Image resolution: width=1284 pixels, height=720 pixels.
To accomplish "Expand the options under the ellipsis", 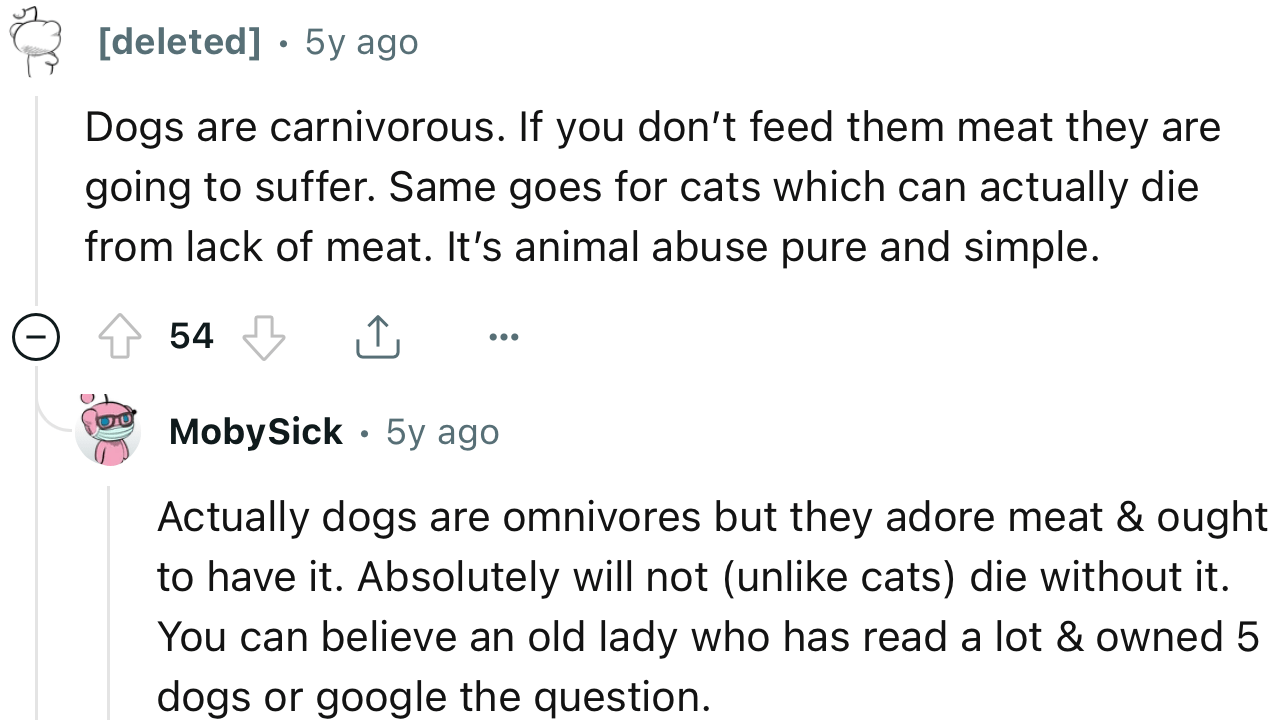I will point(504,336).
